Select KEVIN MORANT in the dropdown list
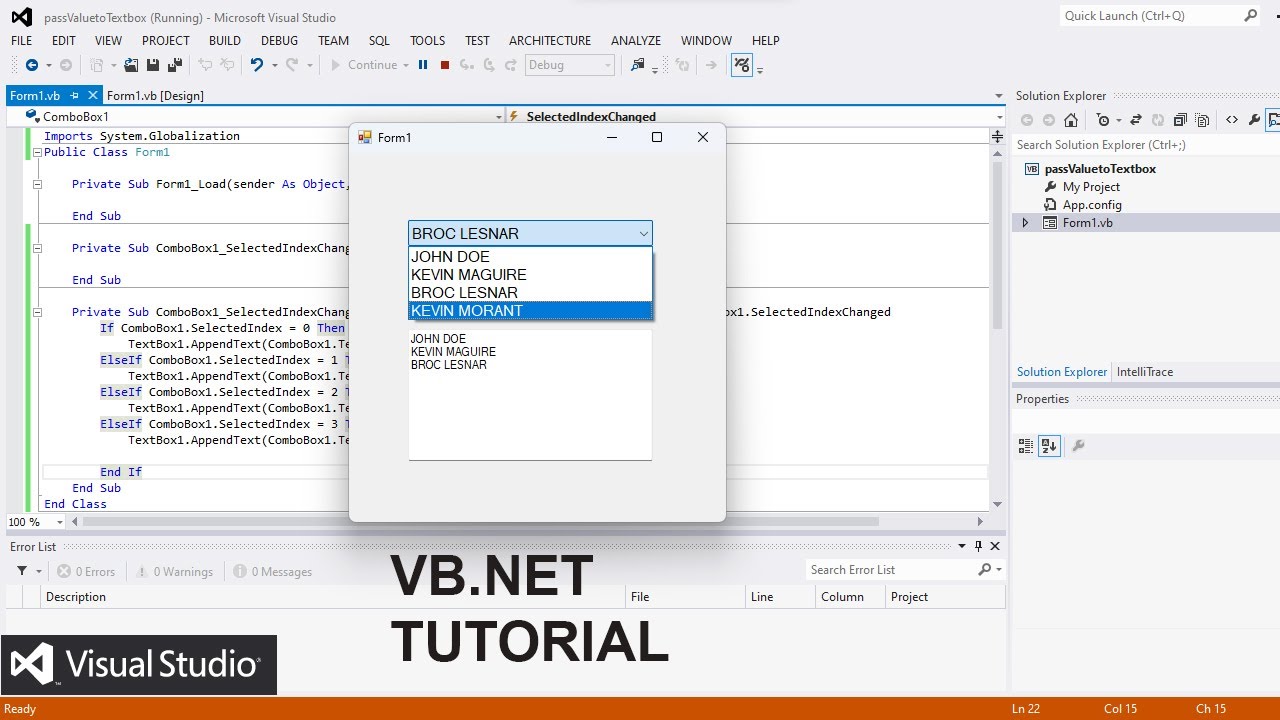Viewport: 1280px width, 720px height. [530, 311]
